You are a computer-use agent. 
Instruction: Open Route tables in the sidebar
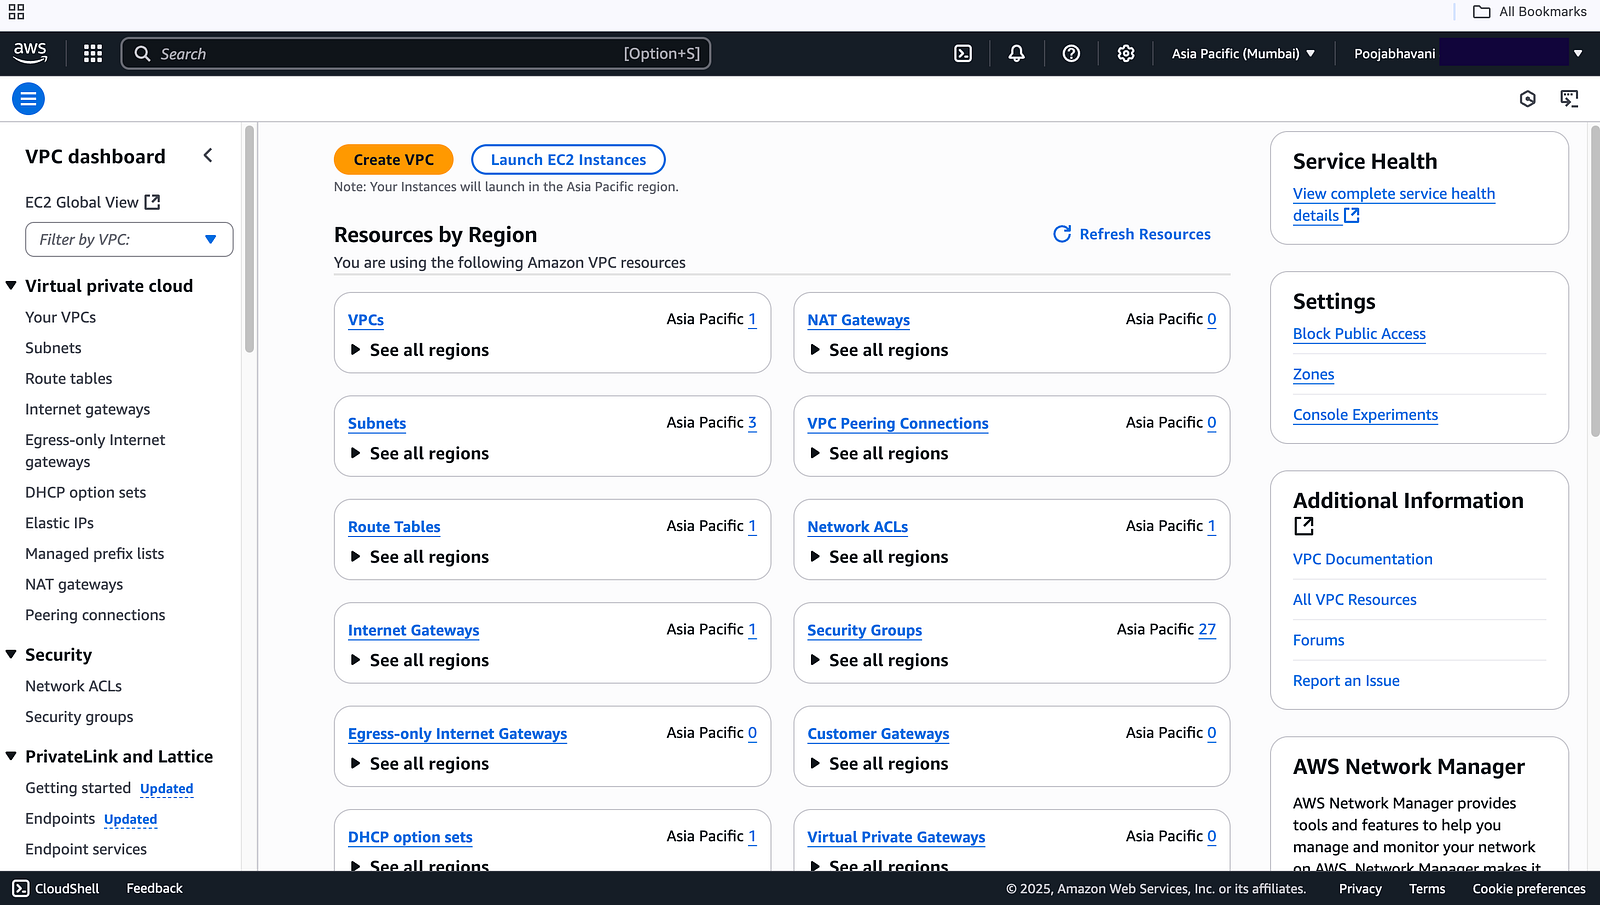(x=69, y=379)
